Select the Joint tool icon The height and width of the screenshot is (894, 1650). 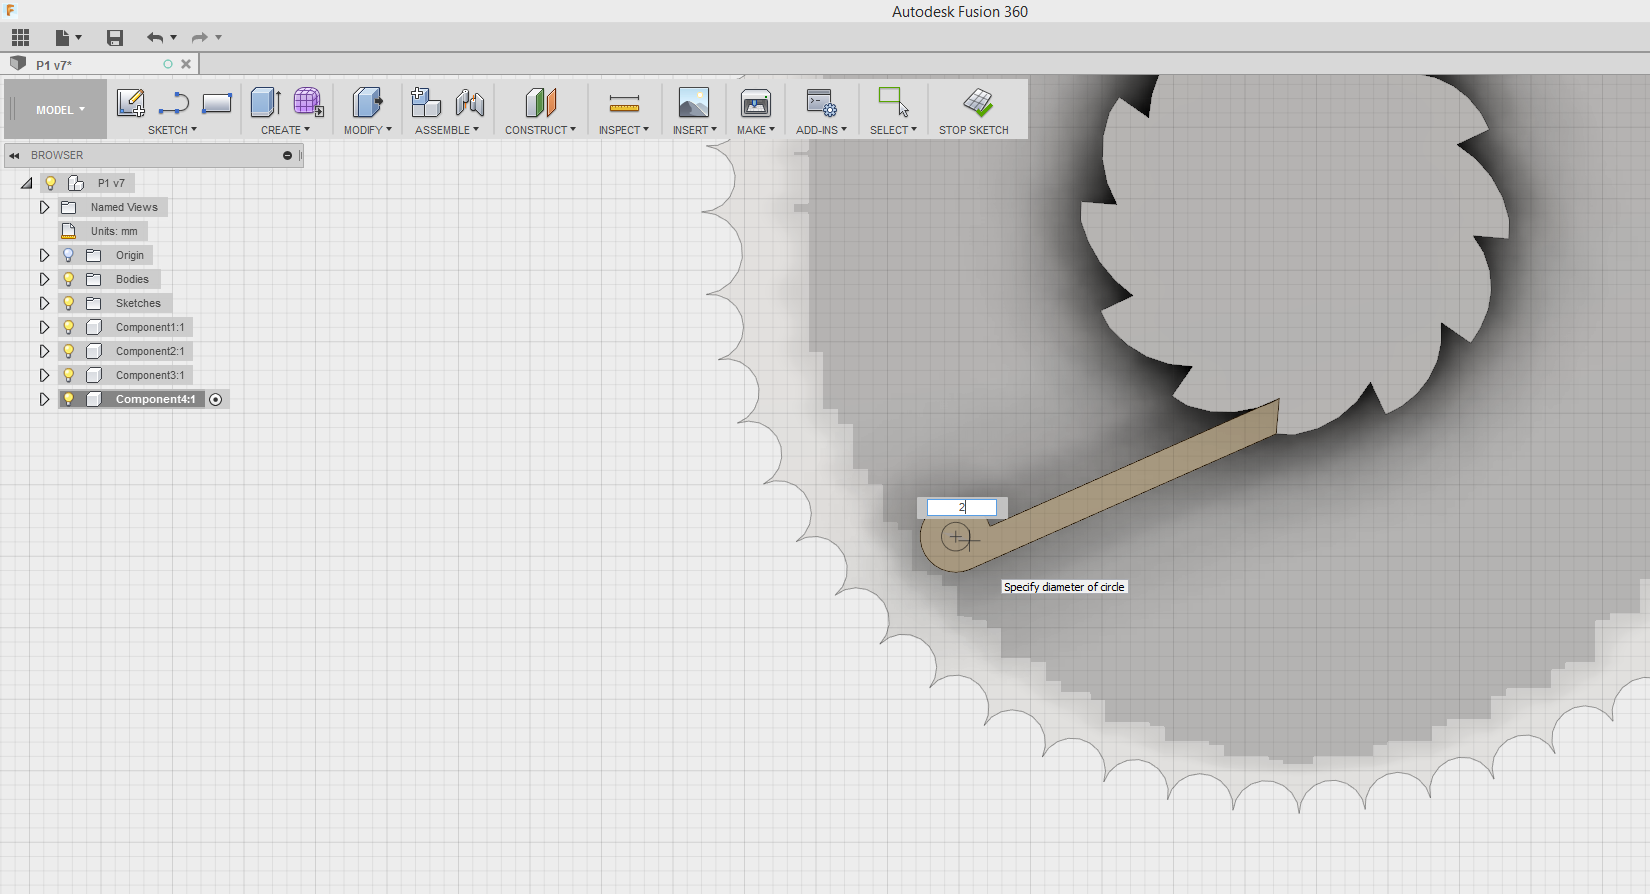coord(470,103)
